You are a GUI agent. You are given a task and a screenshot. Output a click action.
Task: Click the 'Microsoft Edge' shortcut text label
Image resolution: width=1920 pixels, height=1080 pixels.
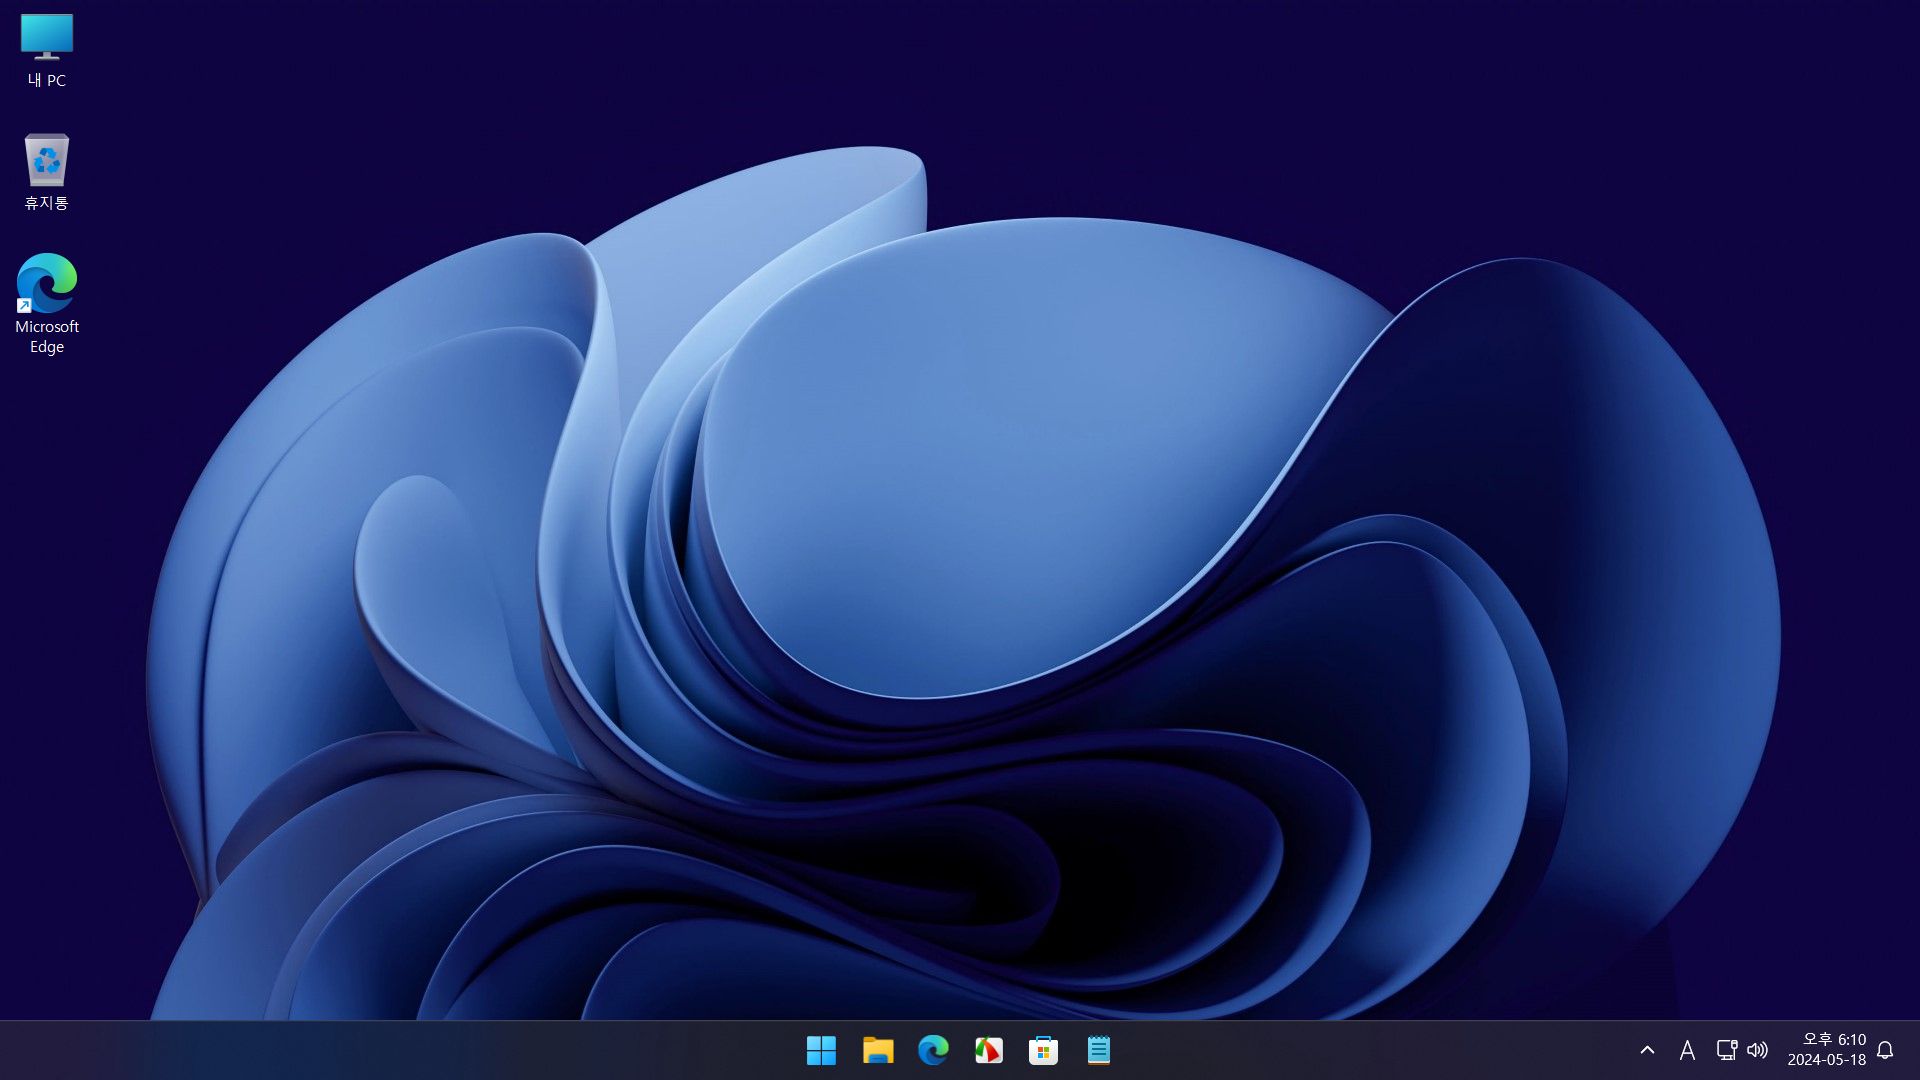(x=46, y=337)
